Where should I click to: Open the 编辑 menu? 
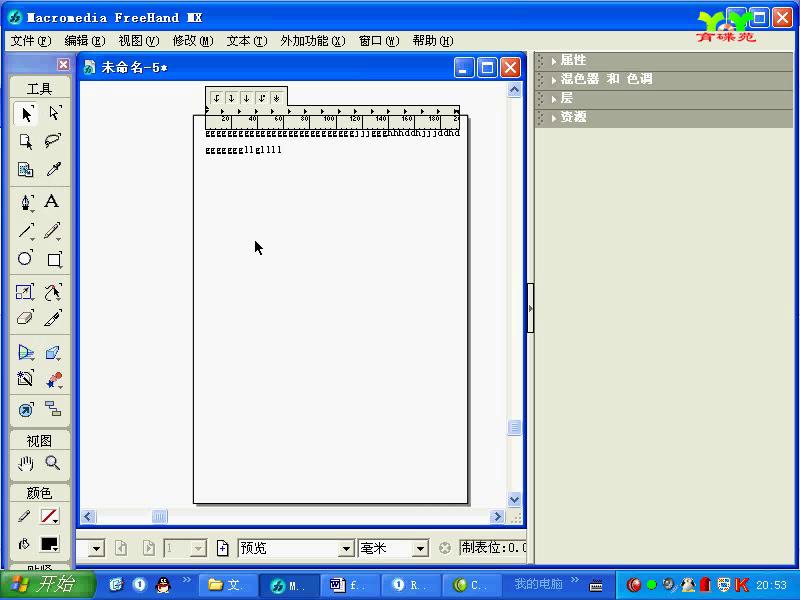85,41
